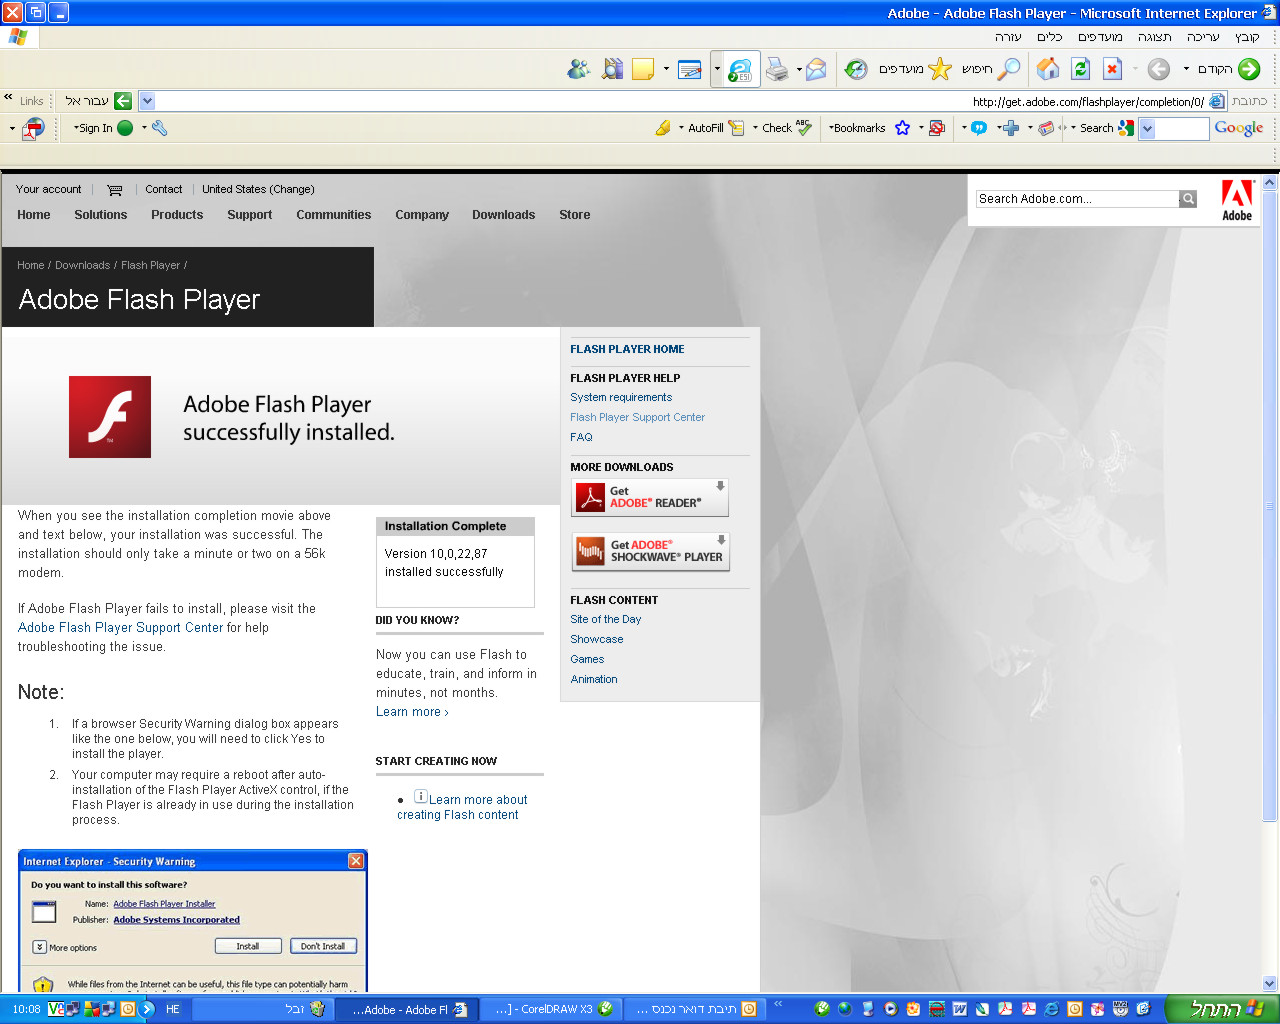Open the Downloads navigation item
The width and height of the screenshot is (1280, 1024).
coord(504,215)
